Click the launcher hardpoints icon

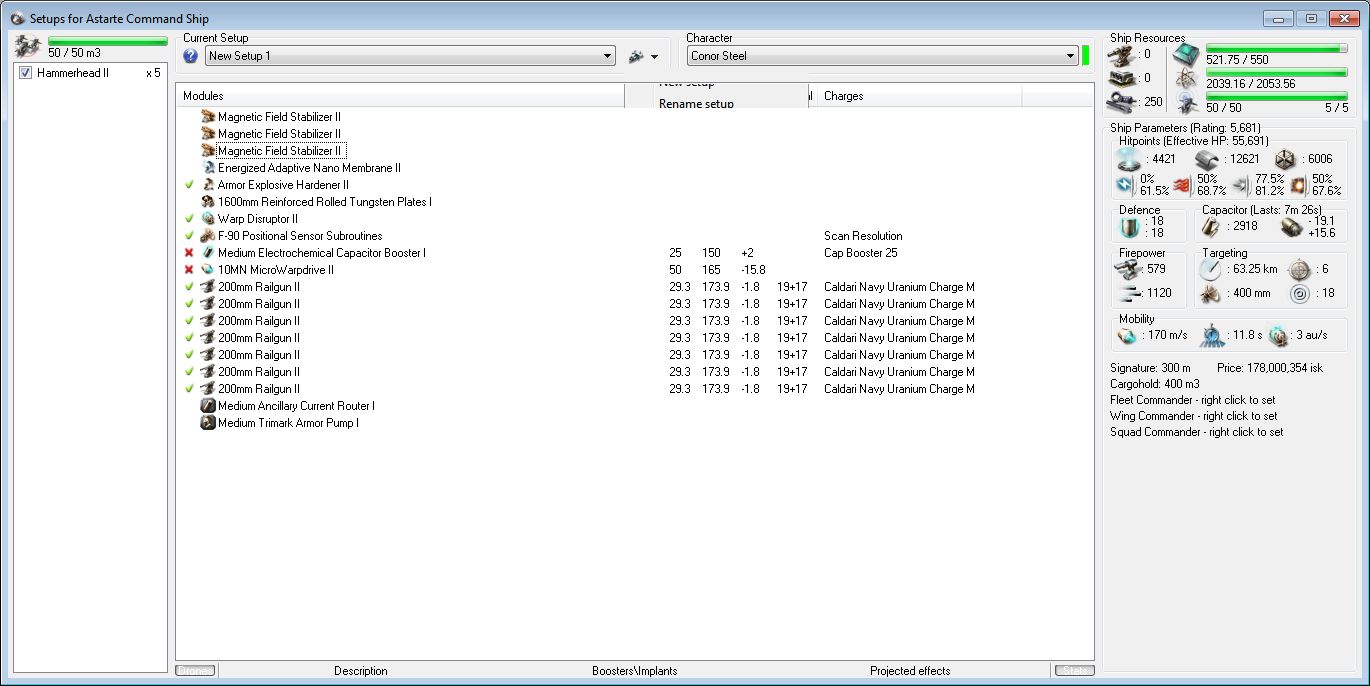click(x=1121, y=78)
